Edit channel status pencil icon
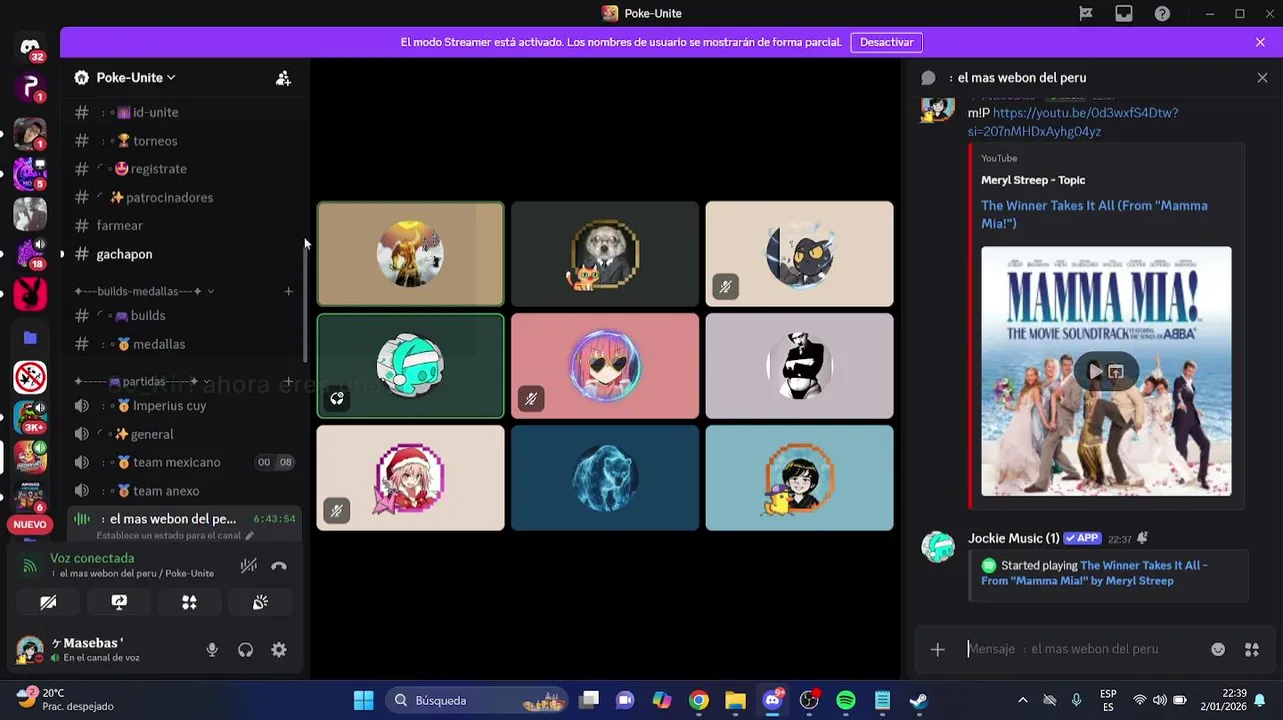 [x=249, y=536]
